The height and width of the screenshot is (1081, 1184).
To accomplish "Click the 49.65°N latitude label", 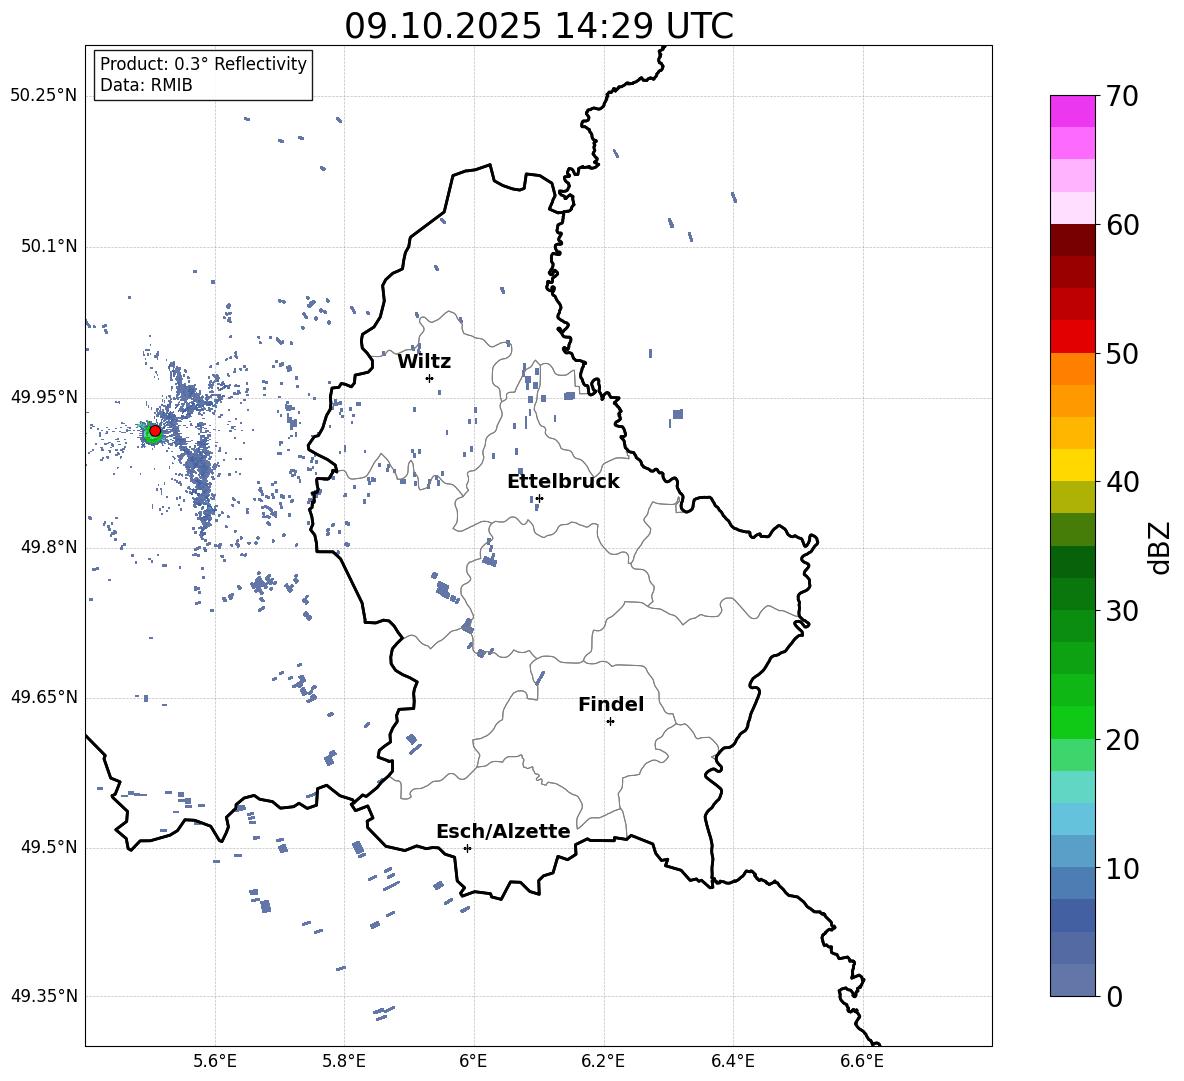I will point(43,697).
